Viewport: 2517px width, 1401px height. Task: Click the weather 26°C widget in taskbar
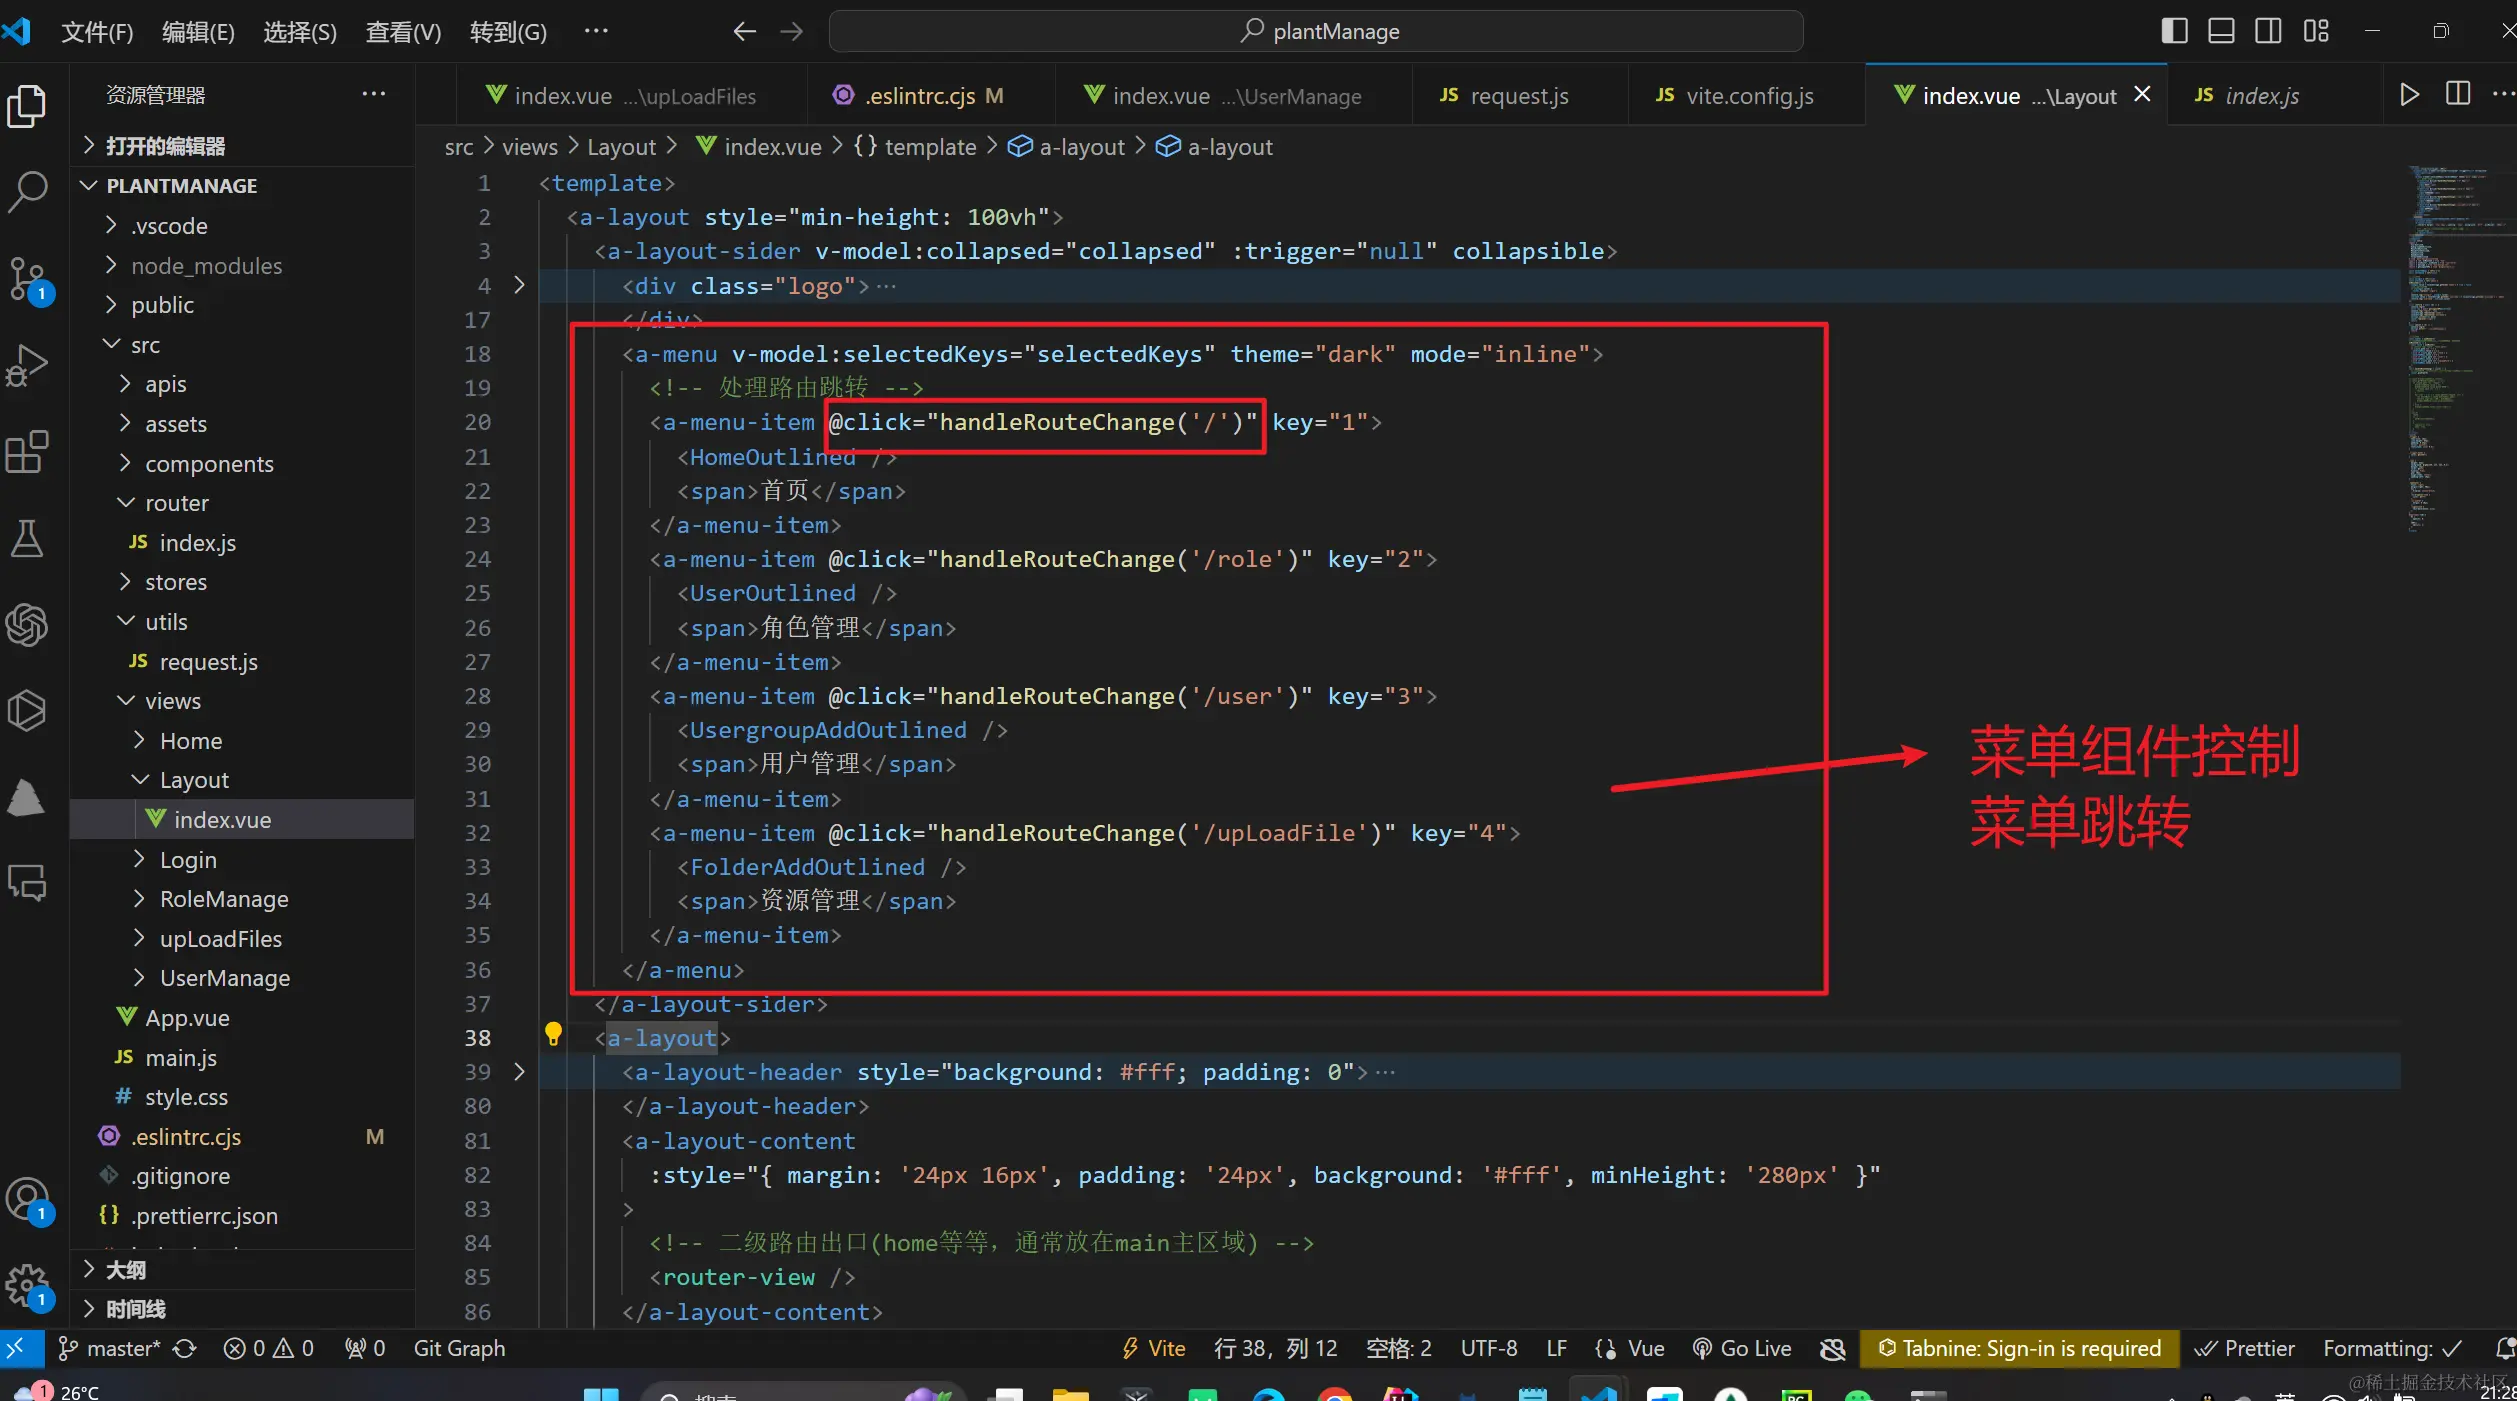click(55, 1391)
